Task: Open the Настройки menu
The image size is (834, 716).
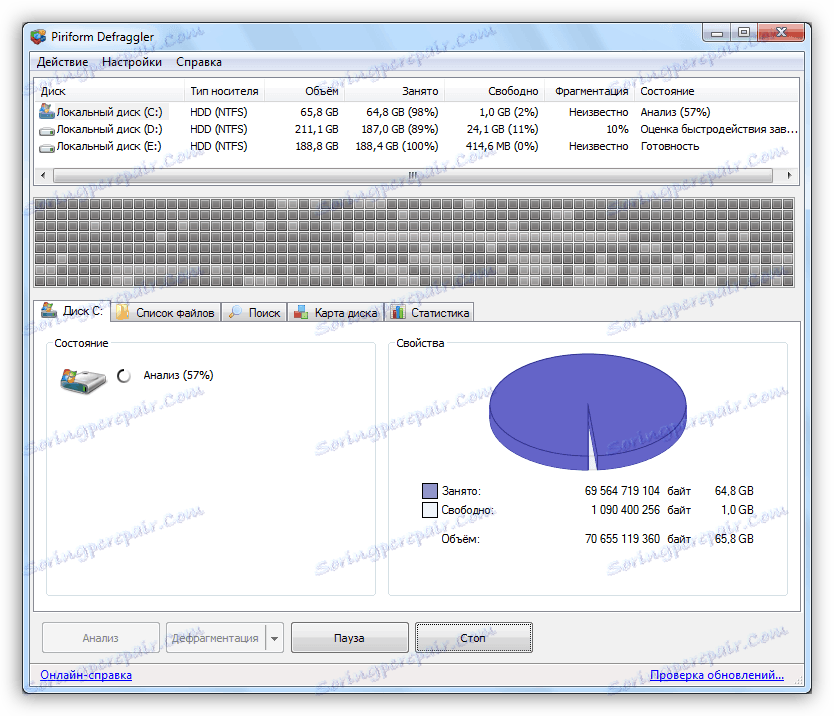Action: 132,62
